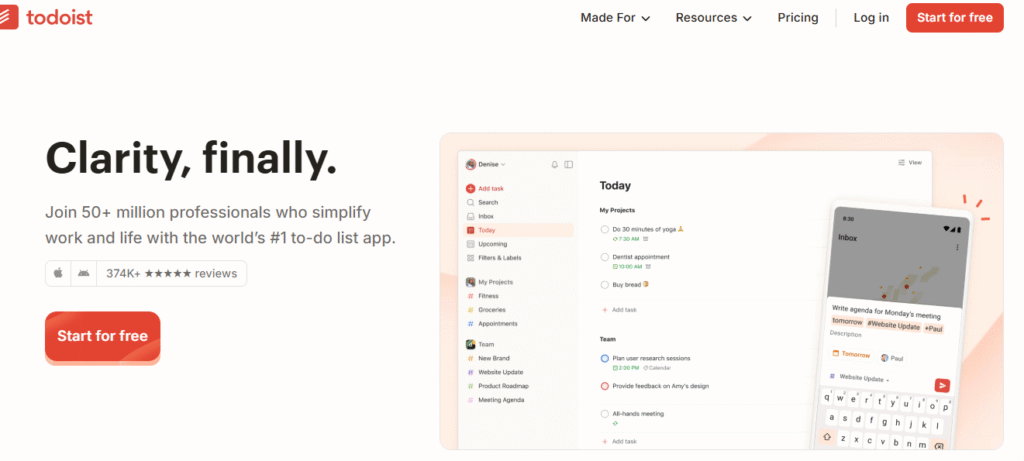
Task: Click the hash icon beside Appointments
Action: 470,324
